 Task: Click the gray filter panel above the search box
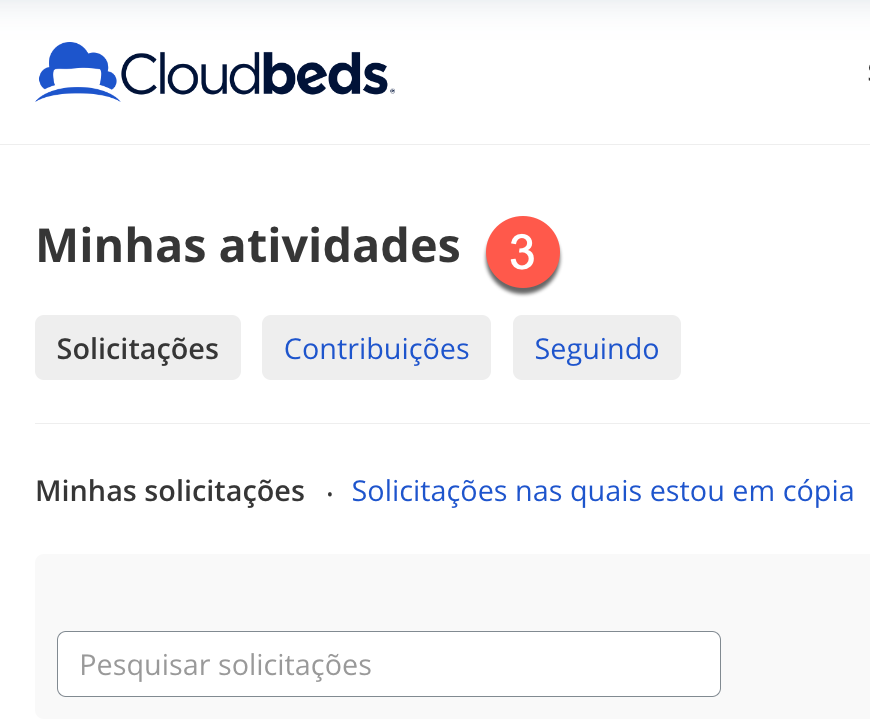tap(450, 590)
